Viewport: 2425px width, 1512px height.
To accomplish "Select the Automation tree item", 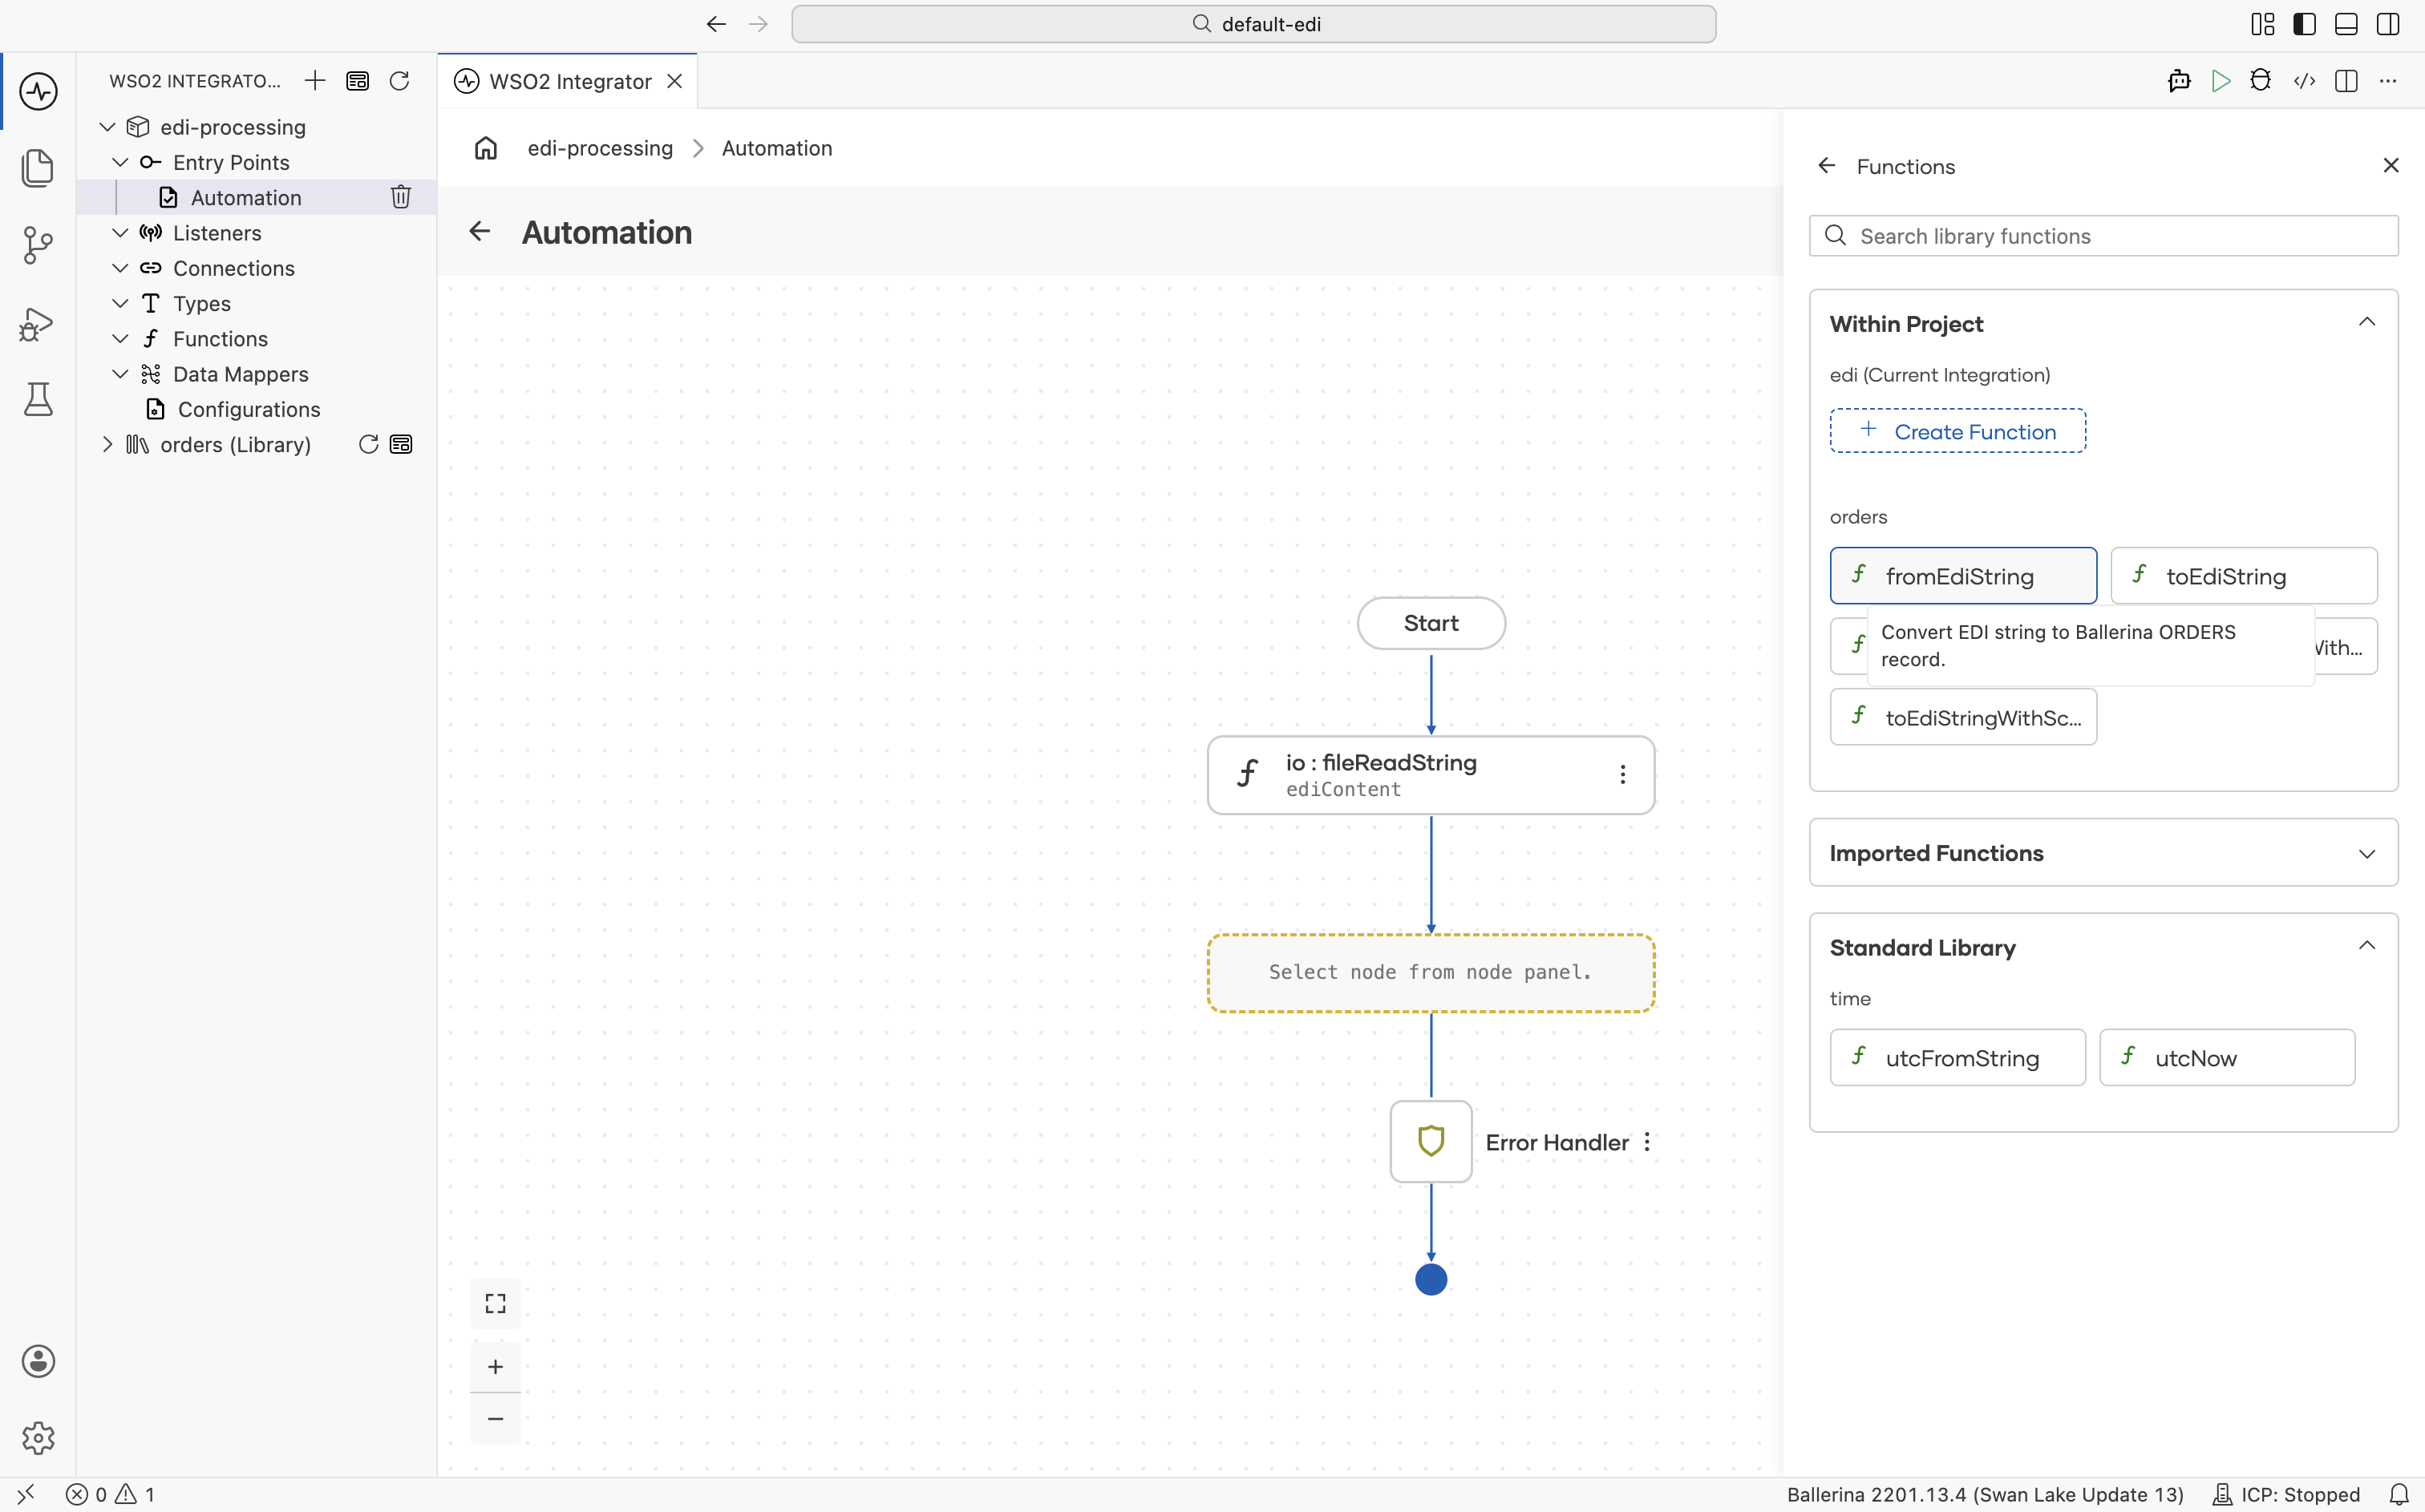I will coord(256,197).
